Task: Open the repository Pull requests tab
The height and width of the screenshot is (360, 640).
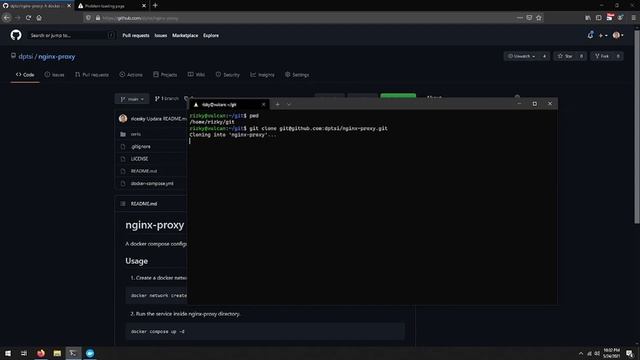Action: (x=92, y=75)
